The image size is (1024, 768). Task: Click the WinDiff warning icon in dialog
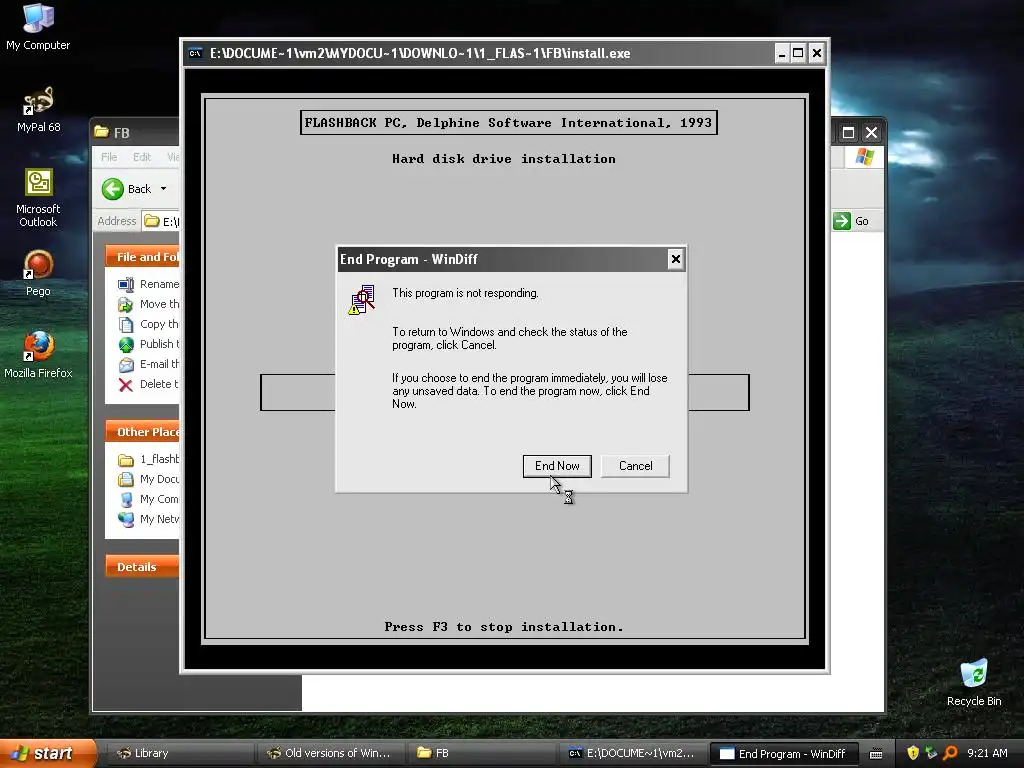362,300
